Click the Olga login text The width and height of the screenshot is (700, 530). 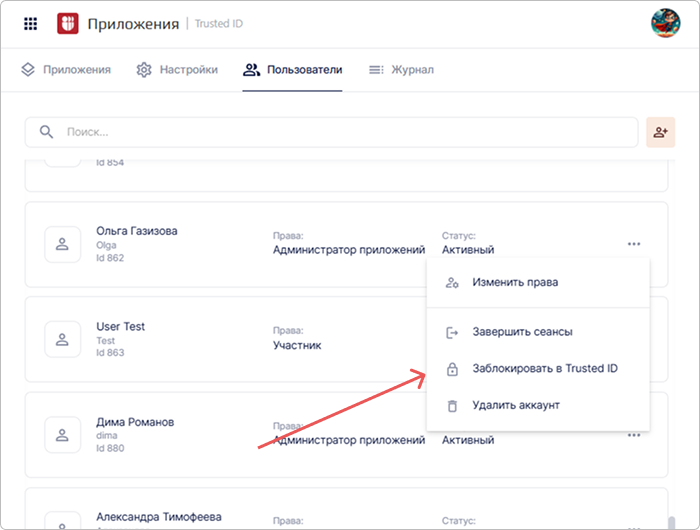[x=106, y=245]
